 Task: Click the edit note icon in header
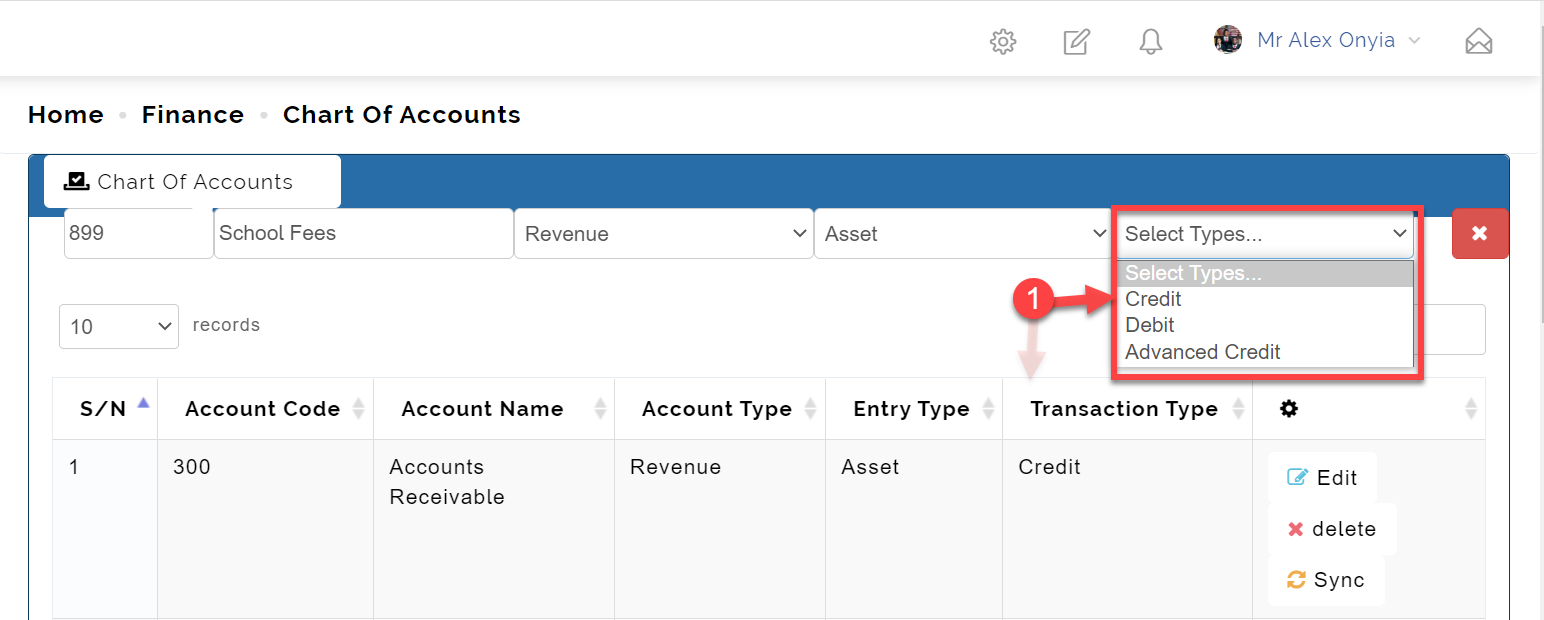point(1076,41)
